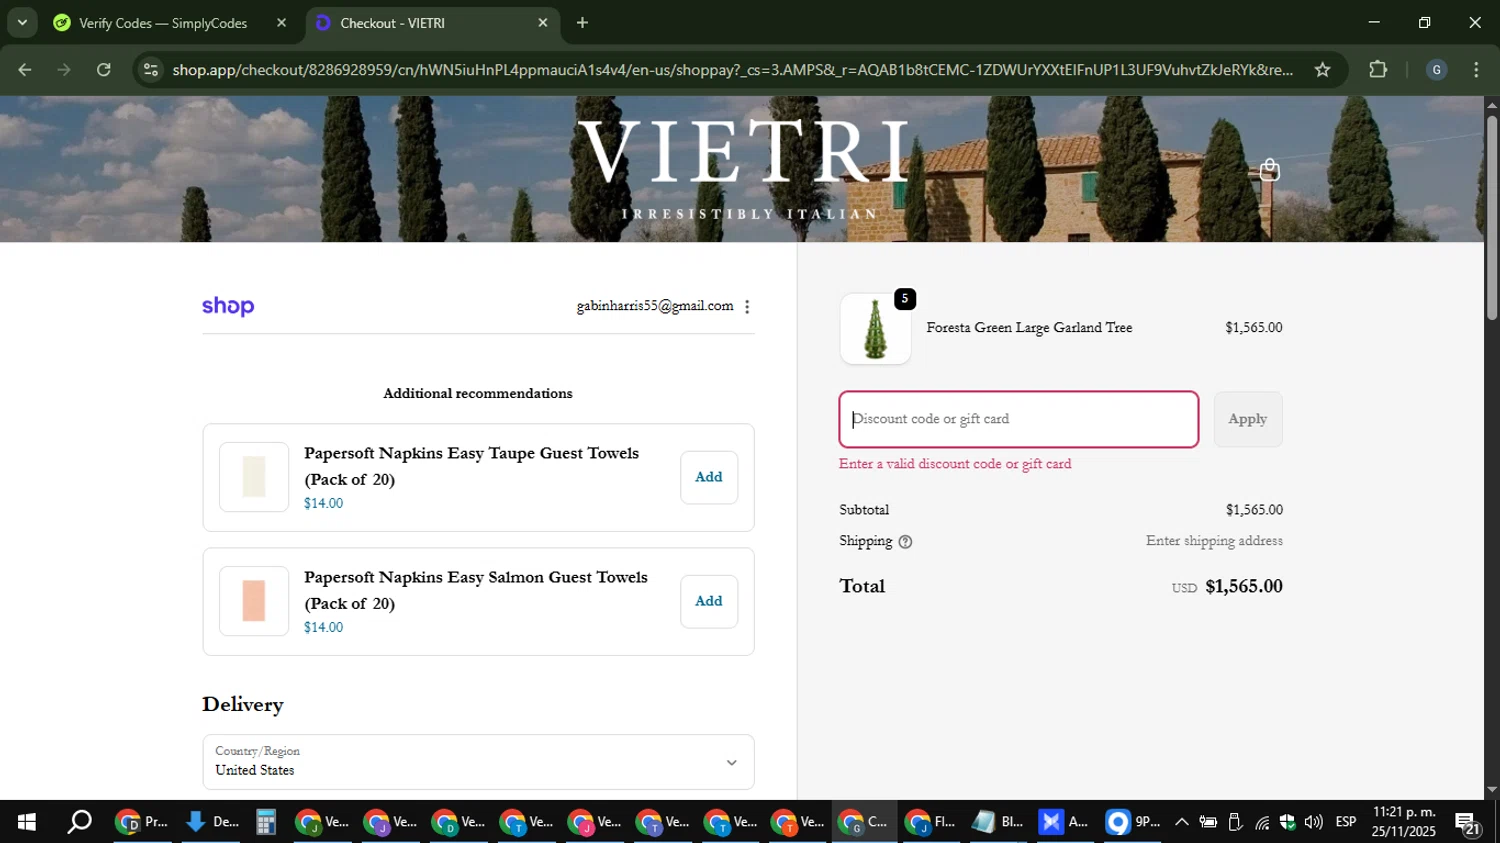The image size is (1500, 843).
Task: Show shipping info help icon
Action: (905, 542)
